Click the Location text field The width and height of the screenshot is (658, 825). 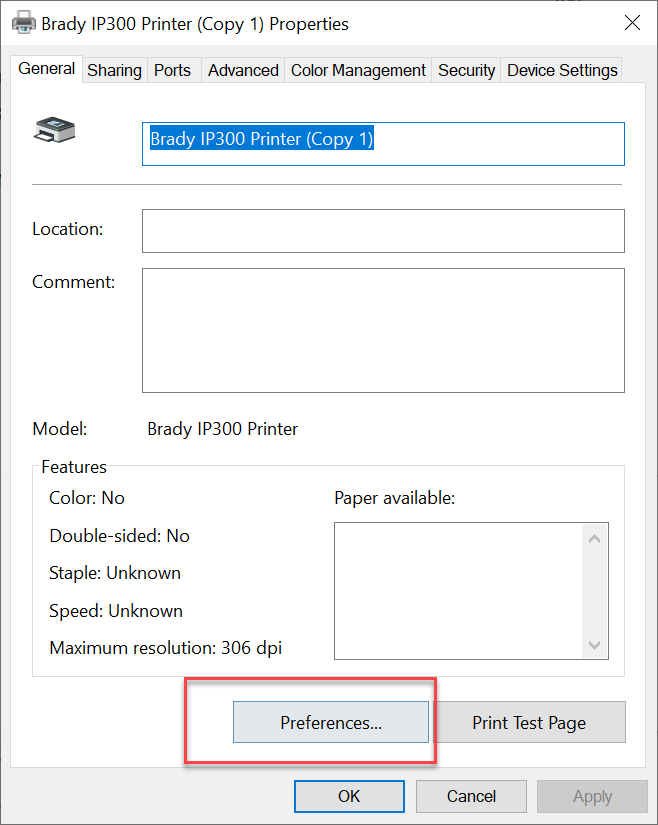point(383,231)
